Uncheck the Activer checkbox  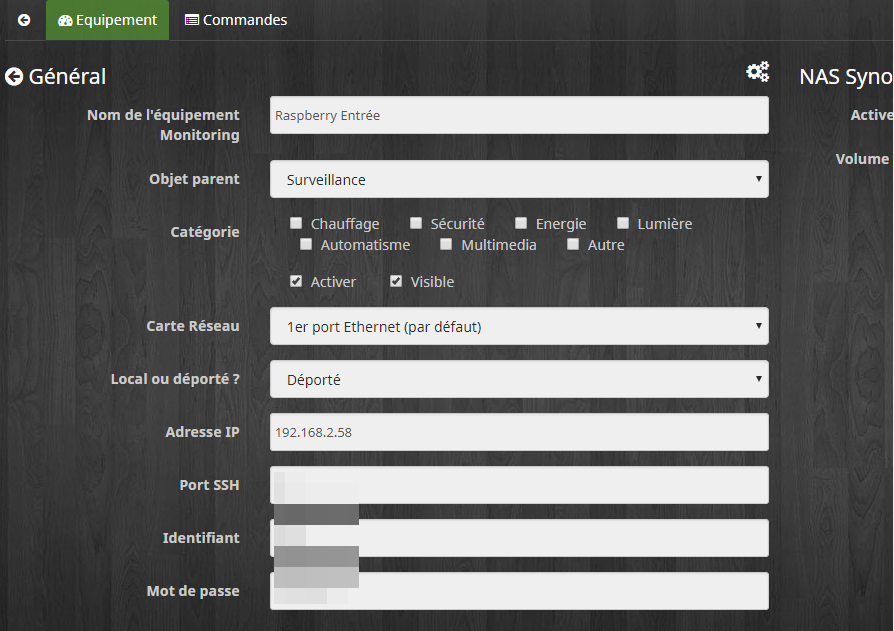click(296, 282)
